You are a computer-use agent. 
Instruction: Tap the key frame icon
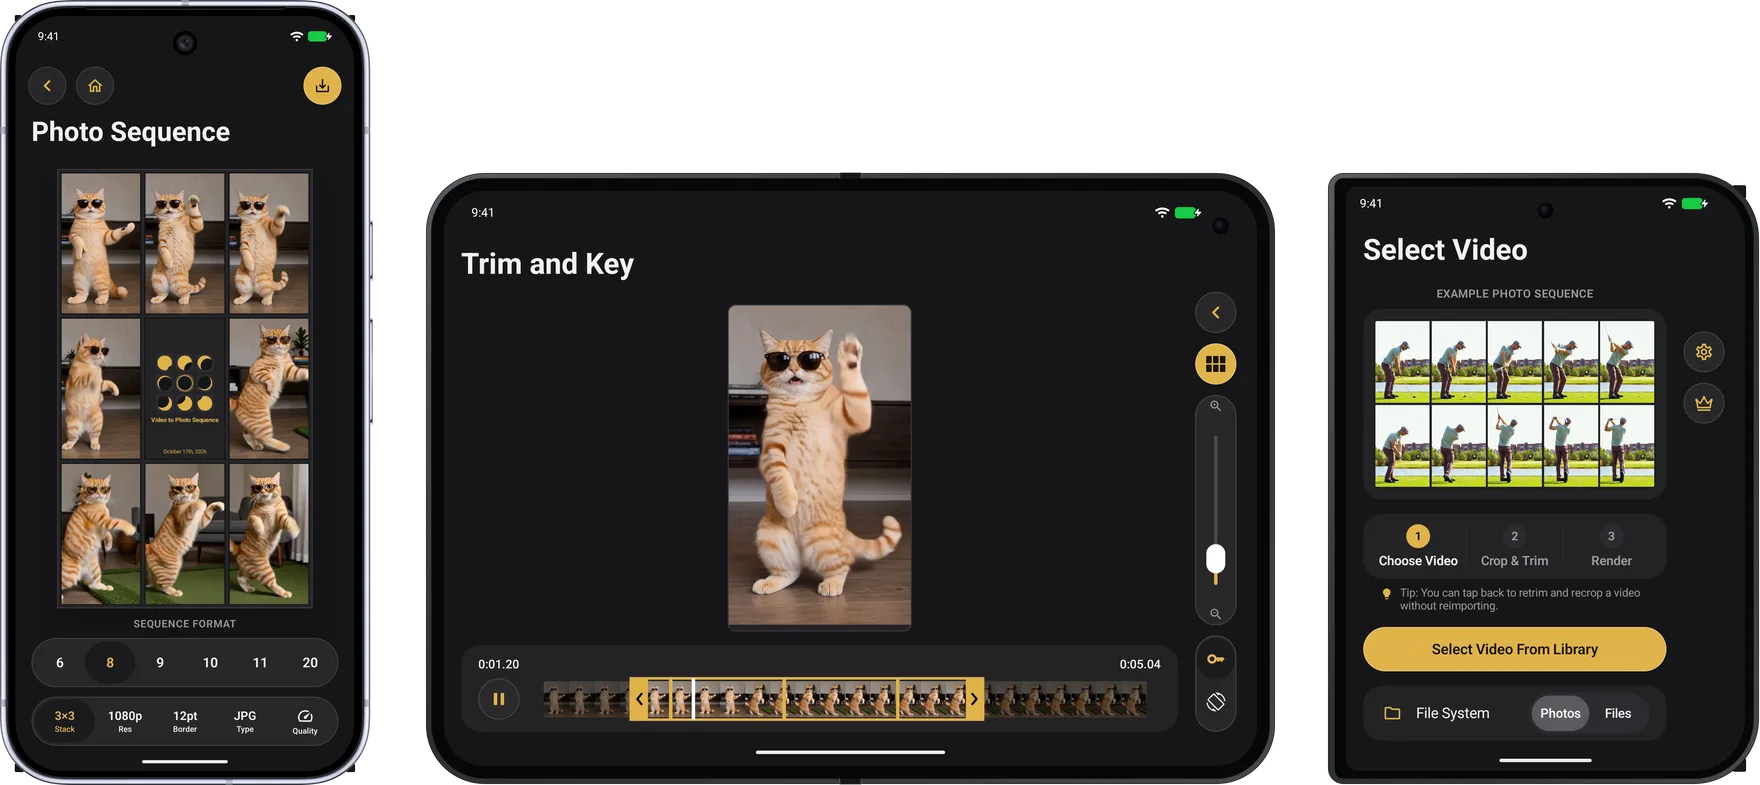(1215, 659)
